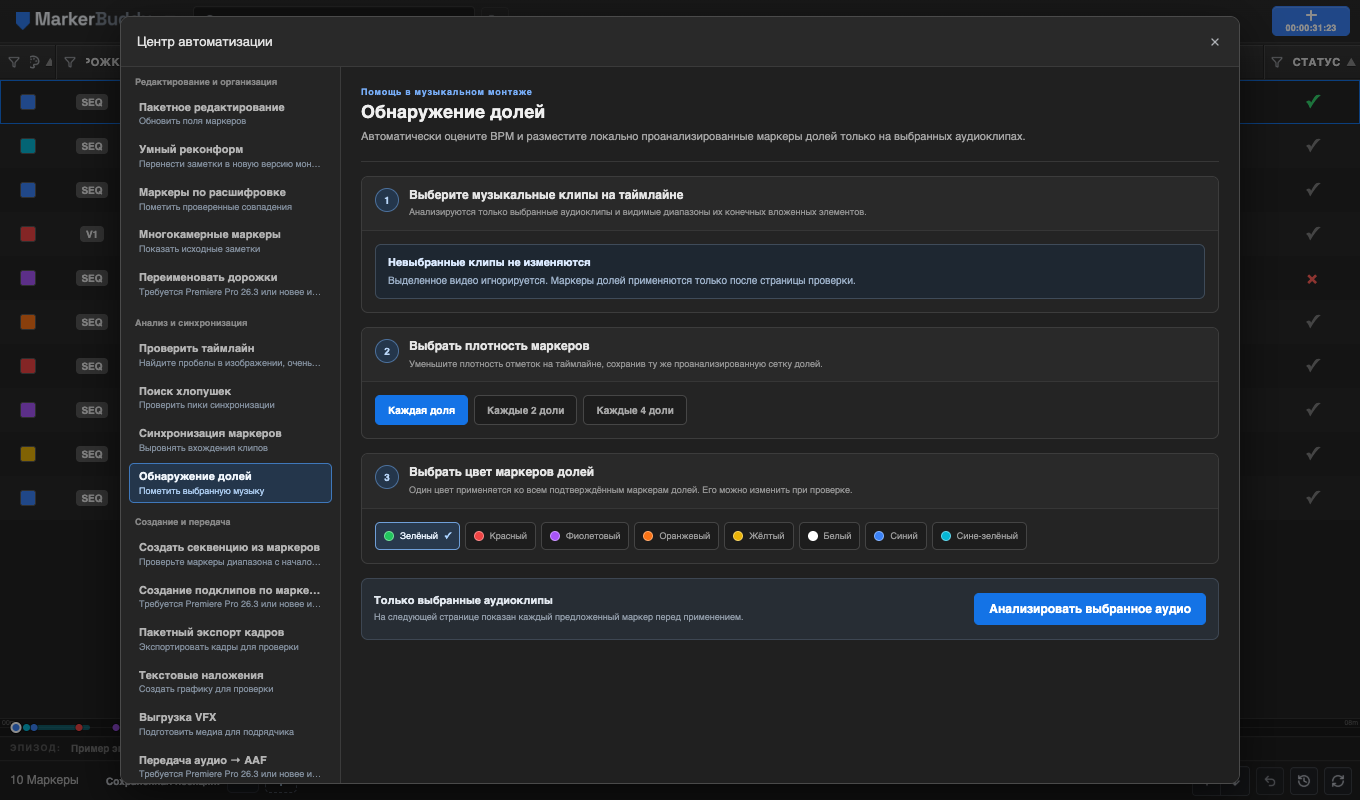Click the red X status icon
The width and height of the screenshot is (1360, 800).
(x=1313, y=278)
